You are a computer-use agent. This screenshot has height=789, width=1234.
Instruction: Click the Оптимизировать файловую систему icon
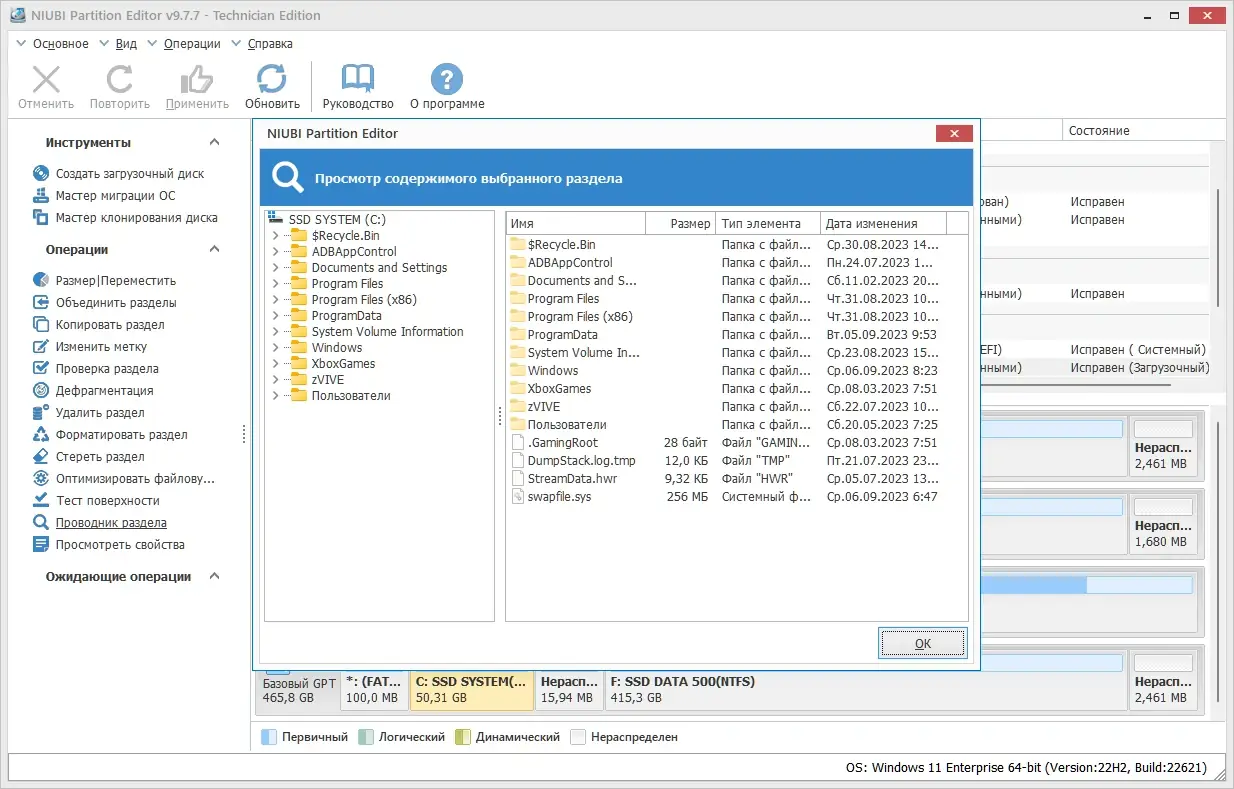tap(41, 478)
